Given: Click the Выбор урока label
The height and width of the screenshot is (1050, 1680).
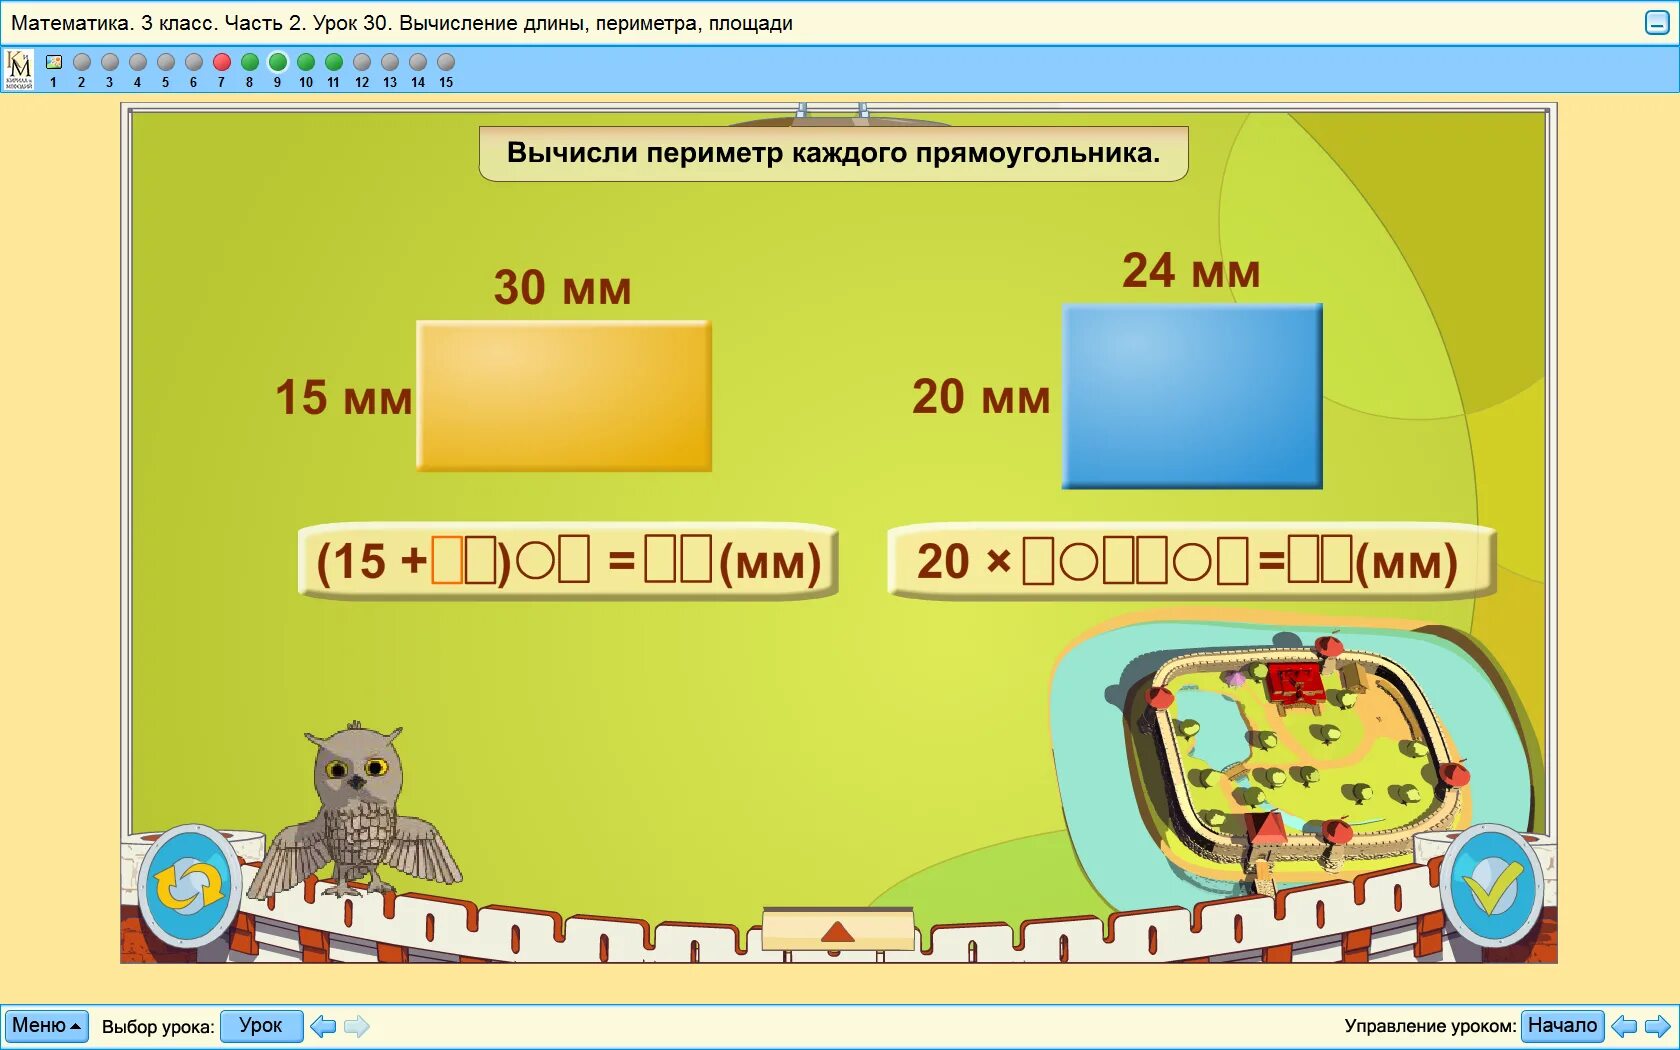Looking at the screenshot, I should pyautogui.click(x=158, y=1027).
